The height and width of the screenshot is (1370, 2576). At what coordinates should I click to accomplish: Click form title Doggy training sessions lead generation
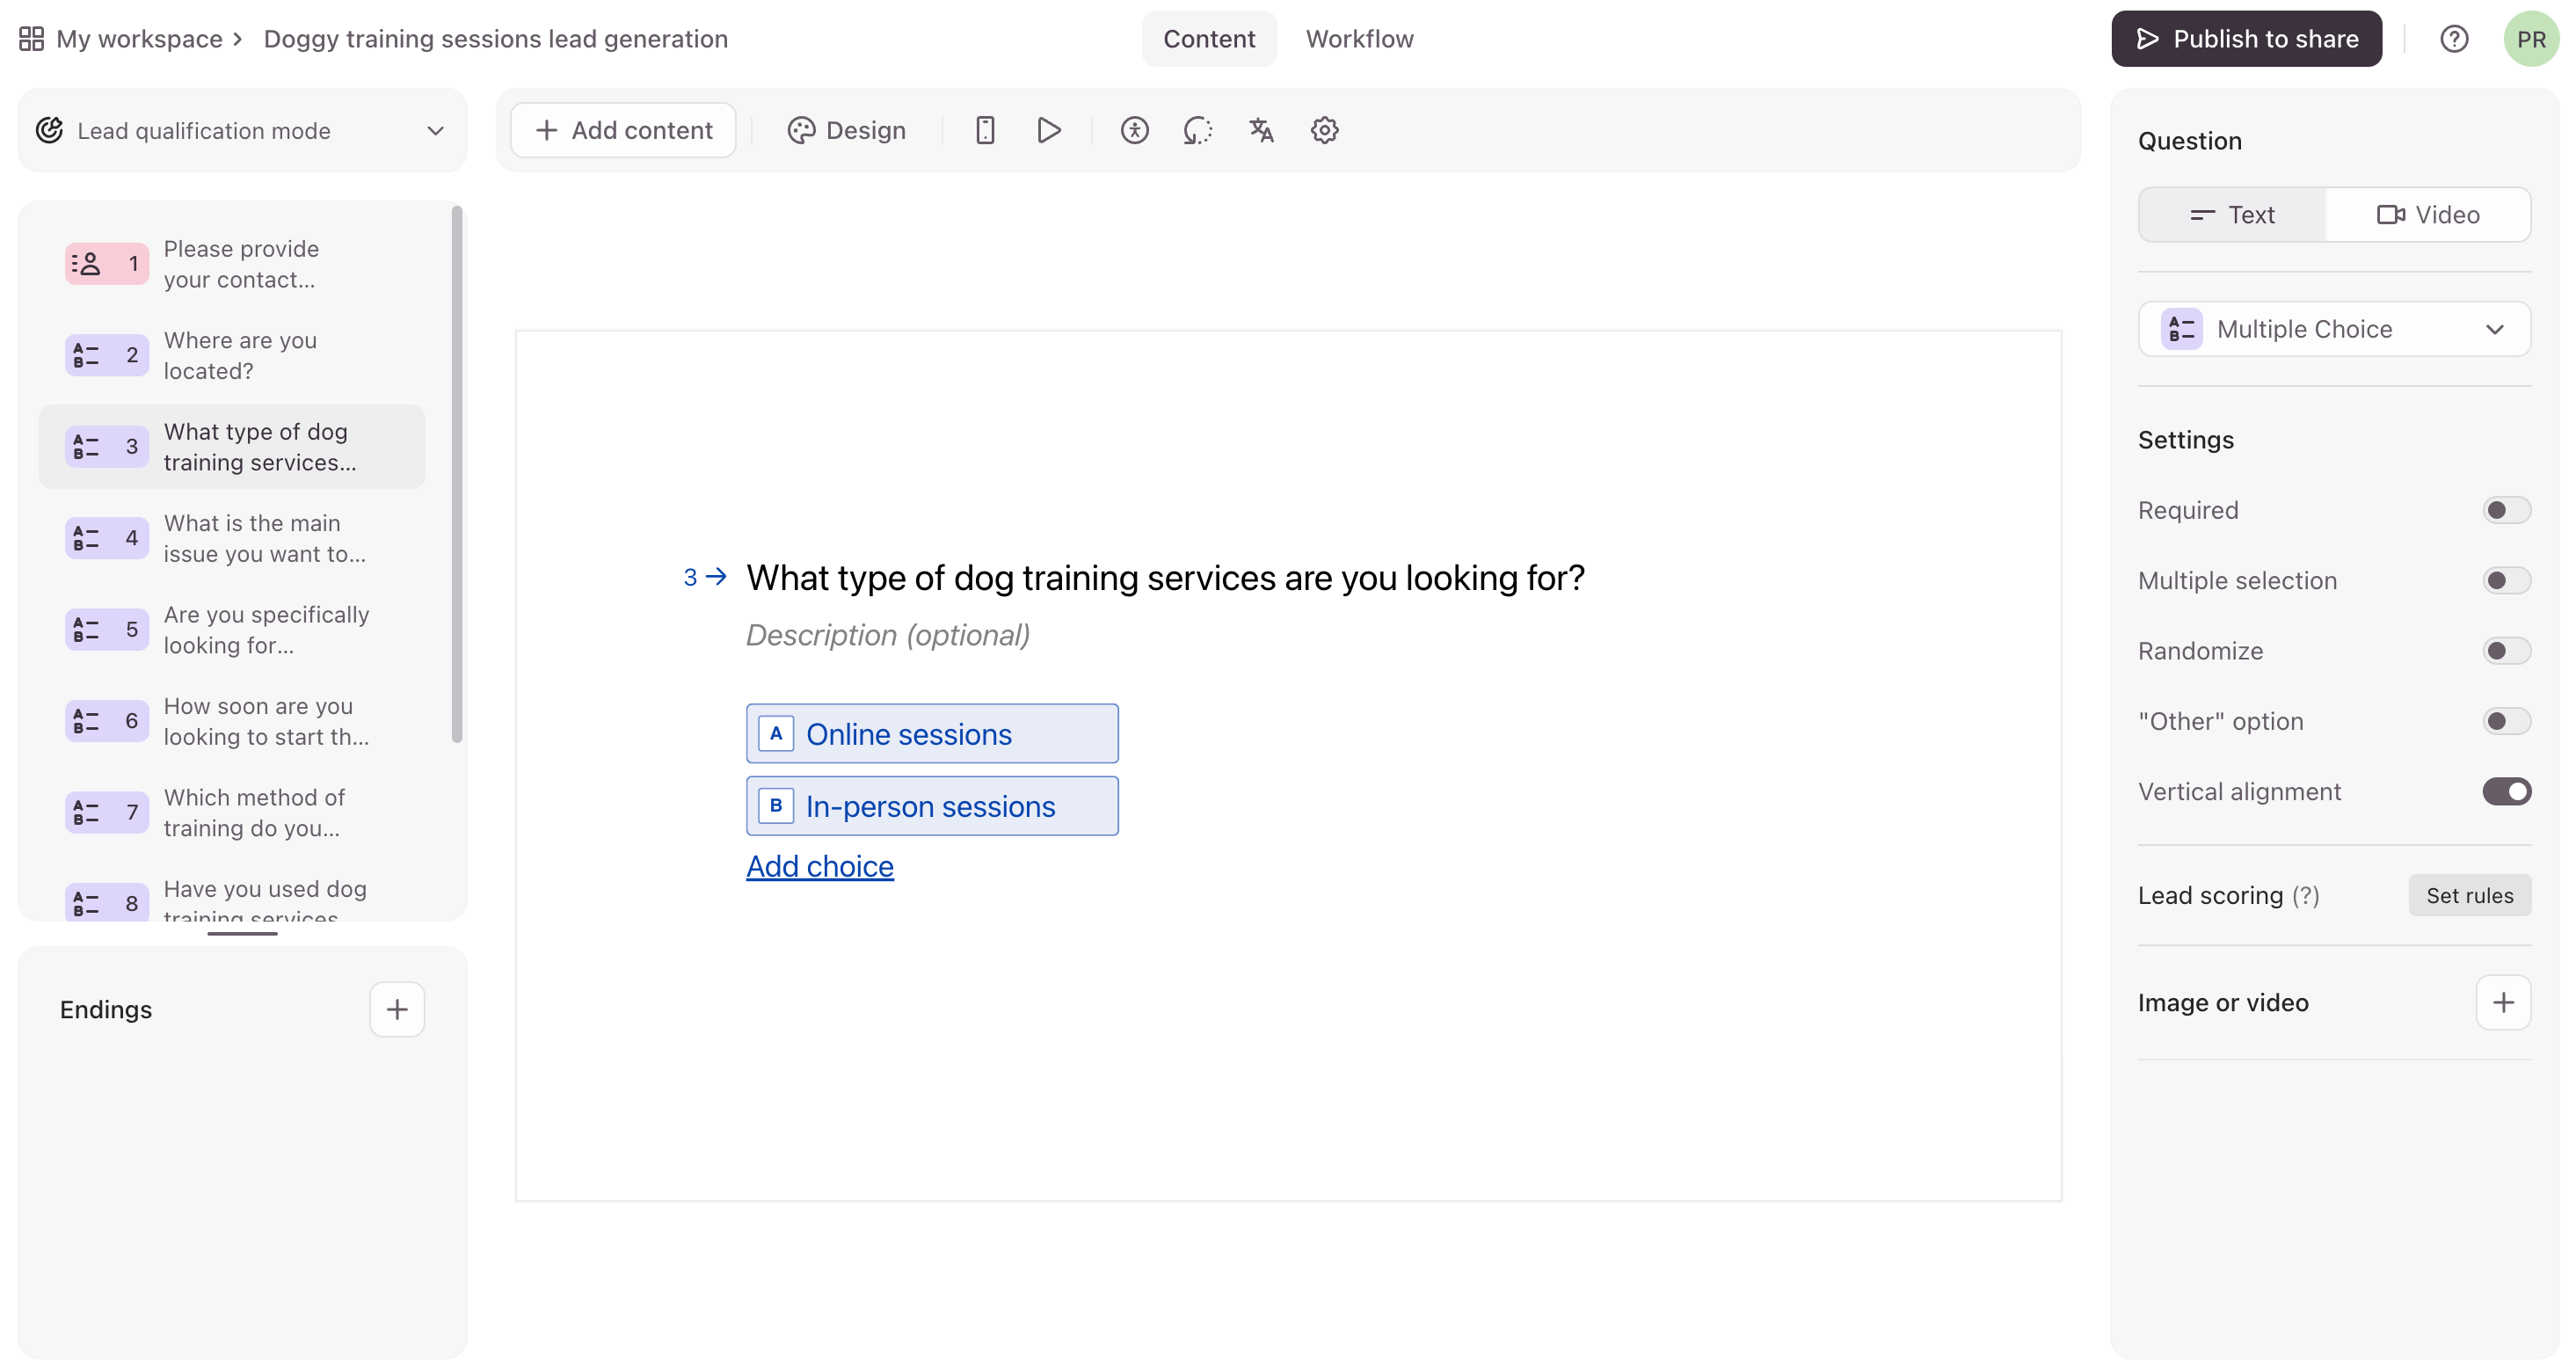point(496,39)
